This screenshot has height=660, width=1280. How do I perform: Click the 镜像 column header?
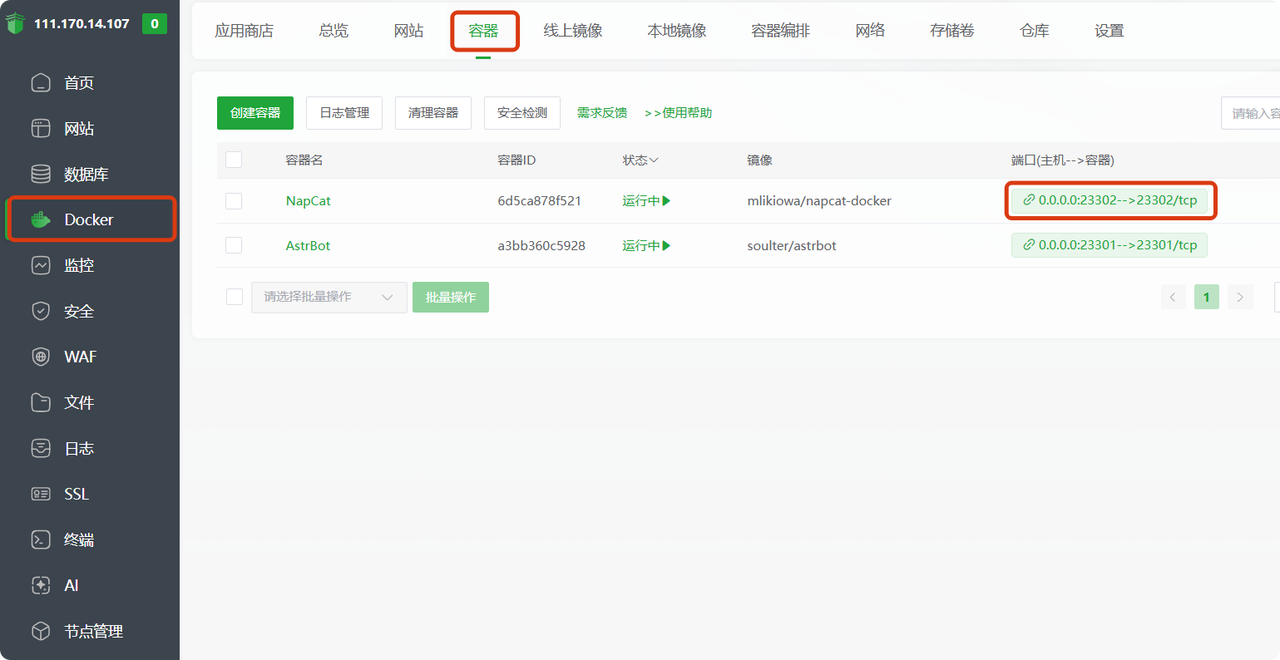click(760, 160)
